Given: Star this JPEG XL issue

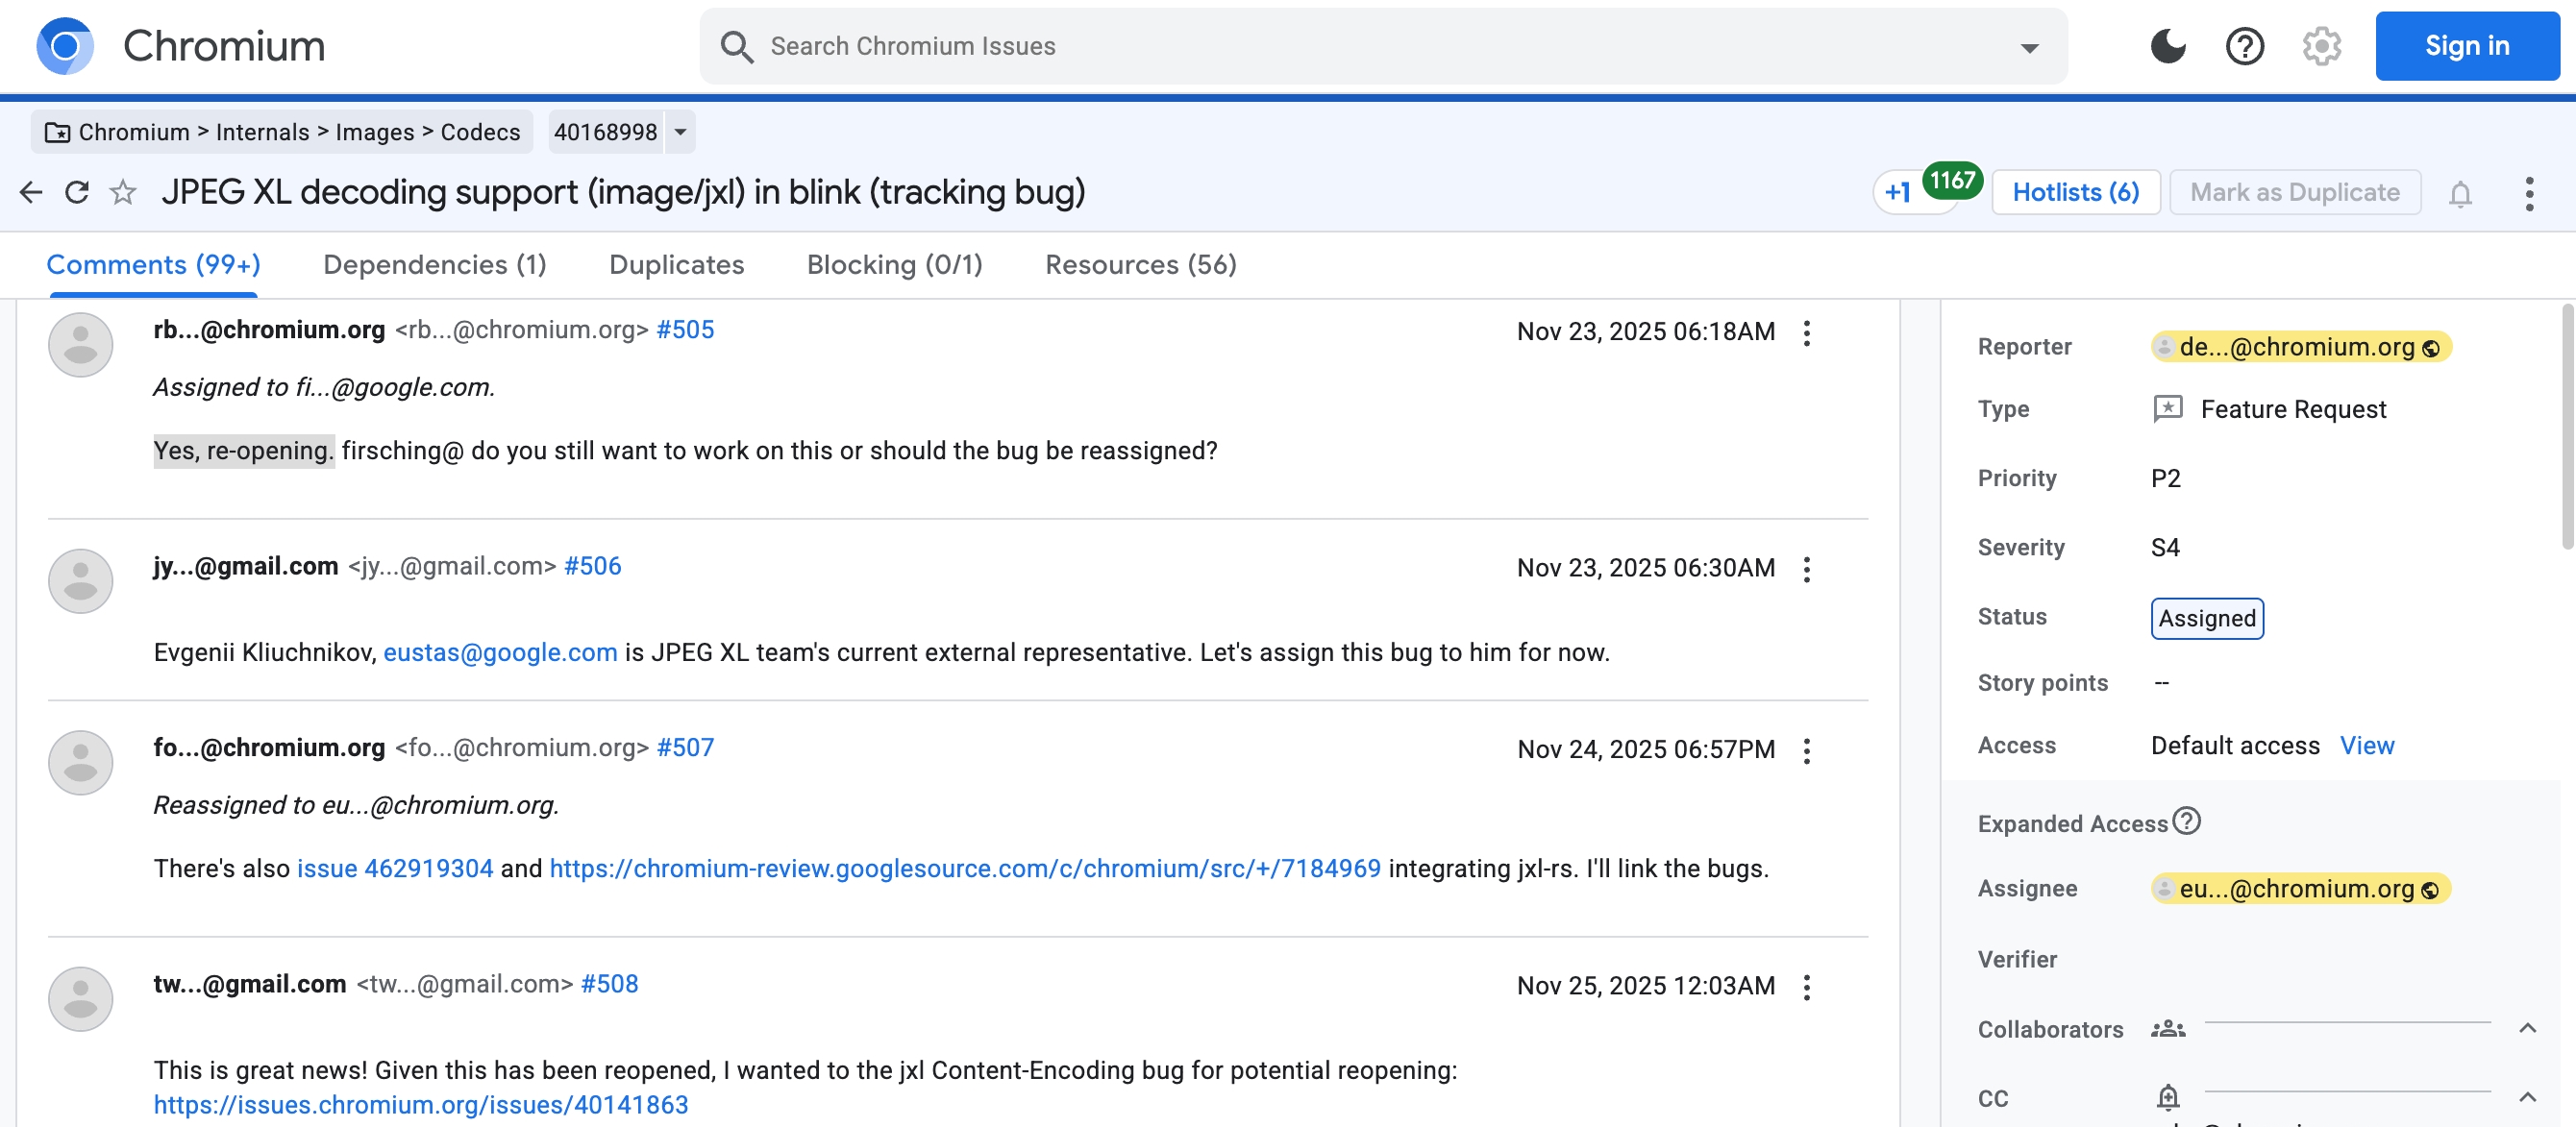Looking at the screenshot, I should point(123,192).
